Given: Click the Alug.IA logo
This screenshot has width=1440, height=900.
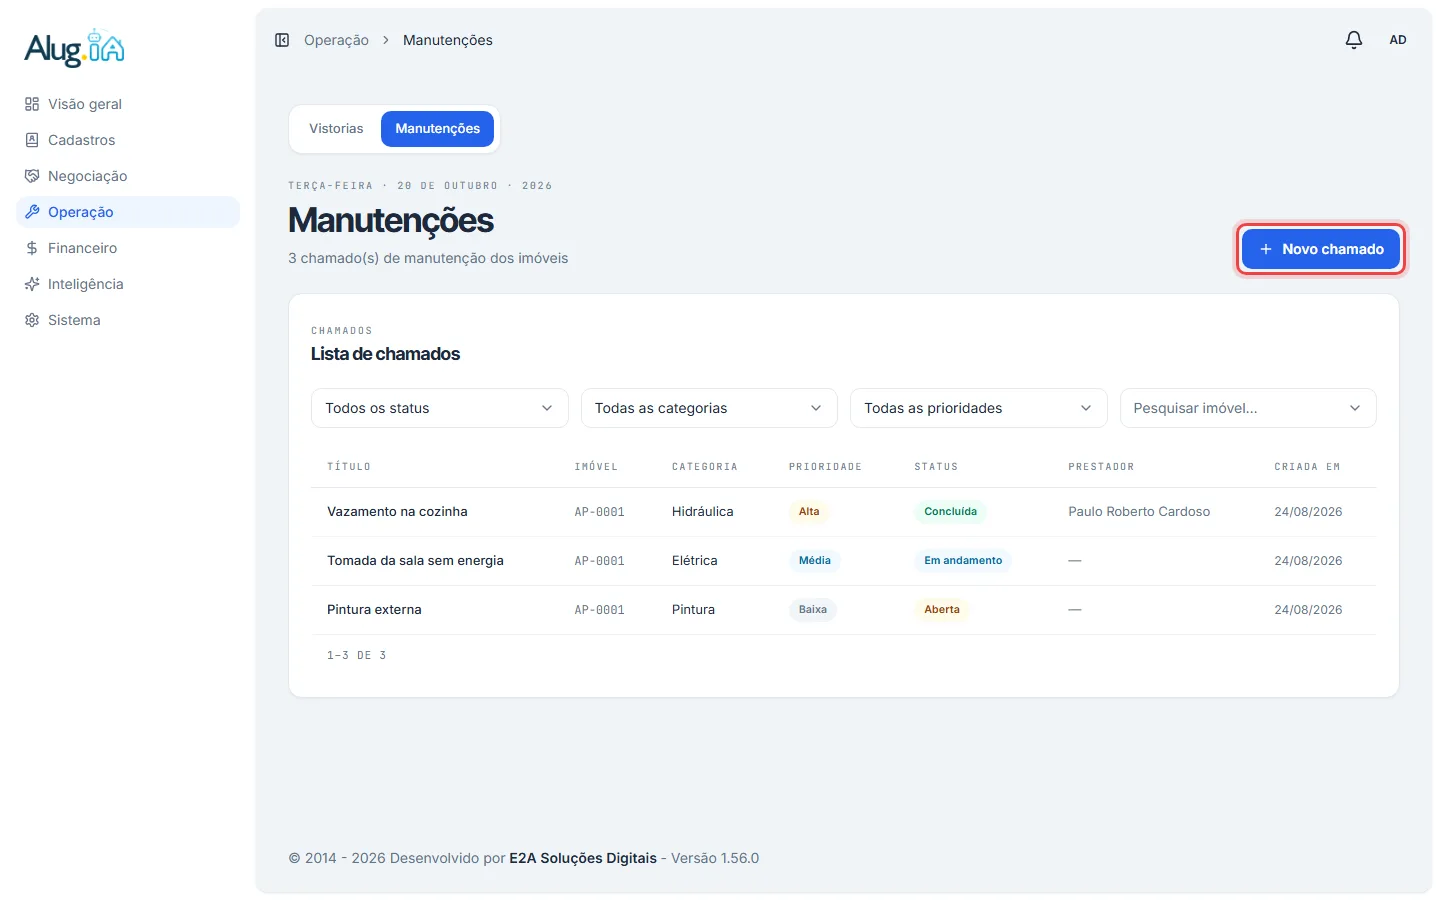Looking at the screenshot, I should click(75, 48).
